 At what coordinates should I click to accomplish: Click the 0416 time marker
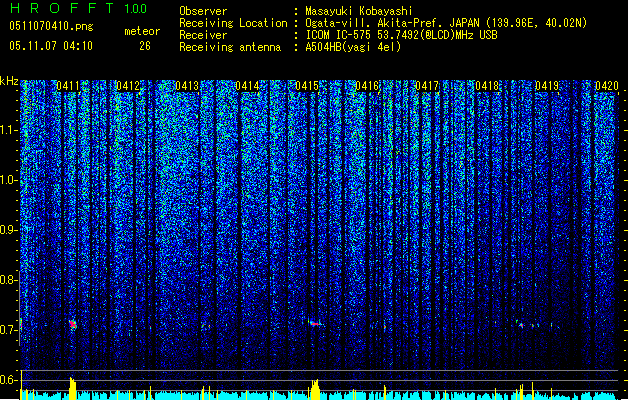tap(367, 86)
